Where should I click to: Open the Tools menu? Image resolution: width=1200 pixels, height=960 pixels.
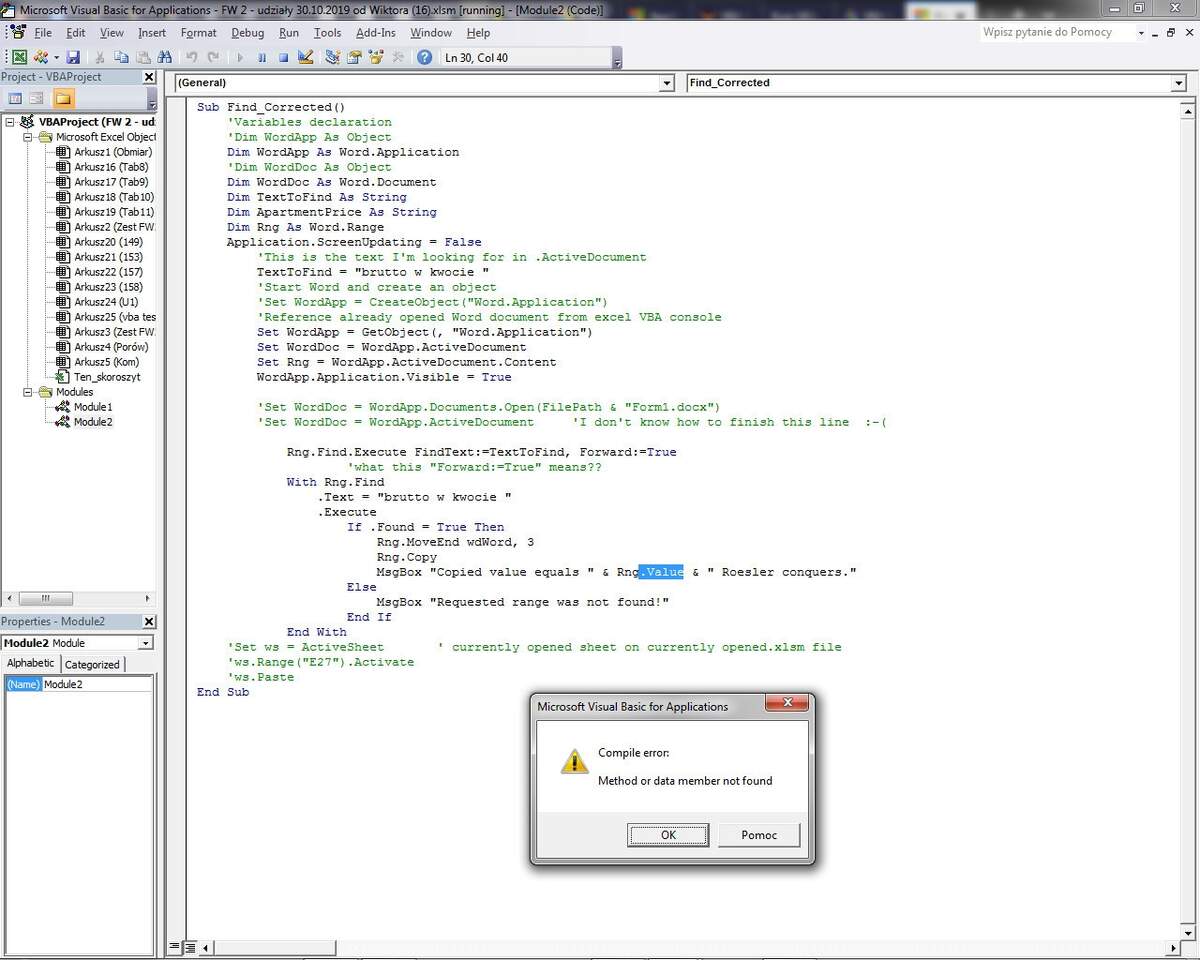[x=327, y=33]
